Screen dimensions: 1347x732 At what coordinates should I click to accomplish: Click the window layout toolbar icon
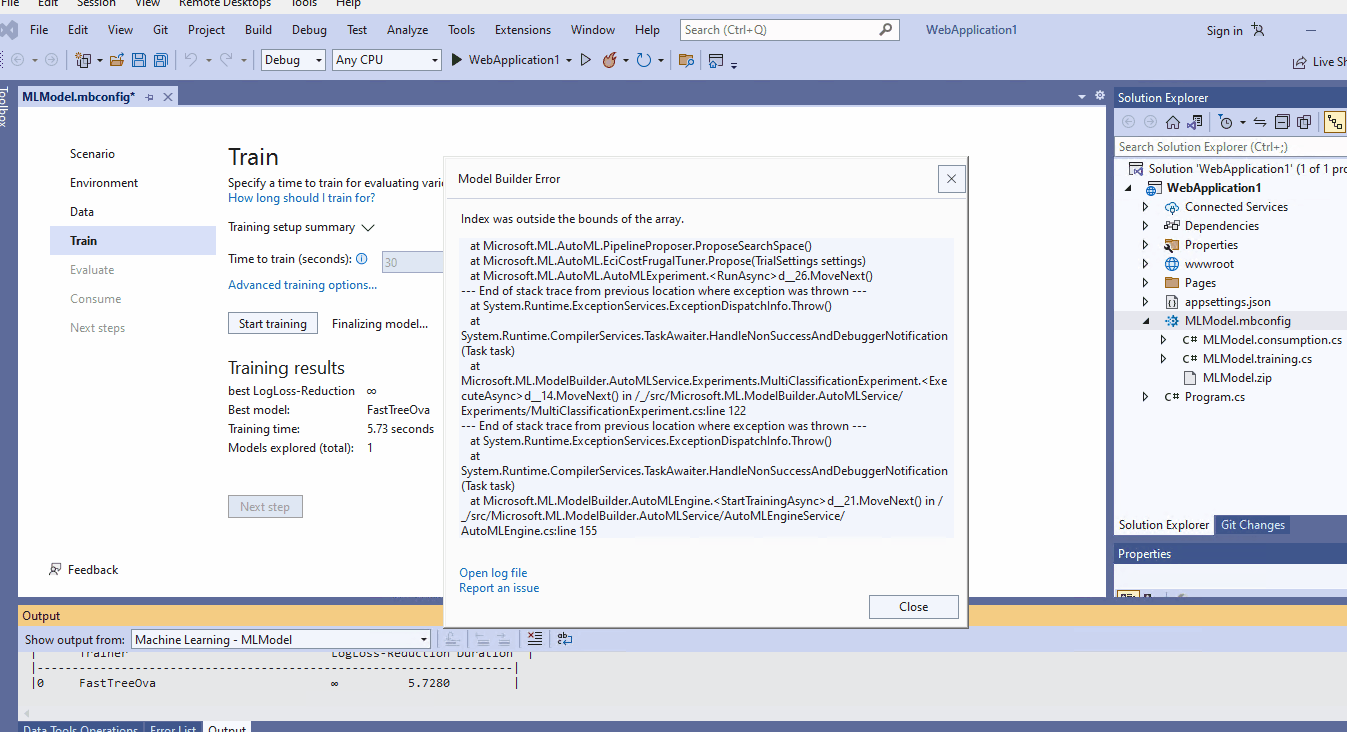click(x=716, y=60)
